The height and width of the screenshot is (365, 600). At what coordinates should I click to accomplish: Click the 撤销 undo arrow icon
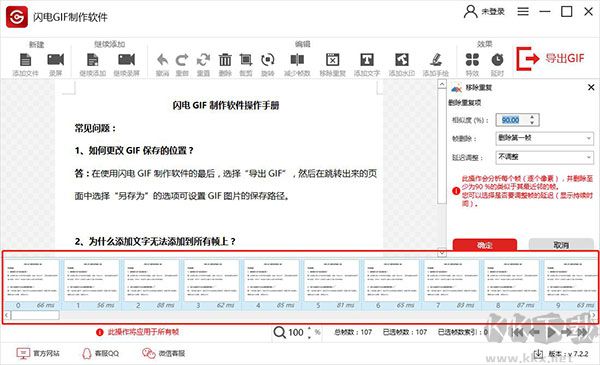[163, 60]
